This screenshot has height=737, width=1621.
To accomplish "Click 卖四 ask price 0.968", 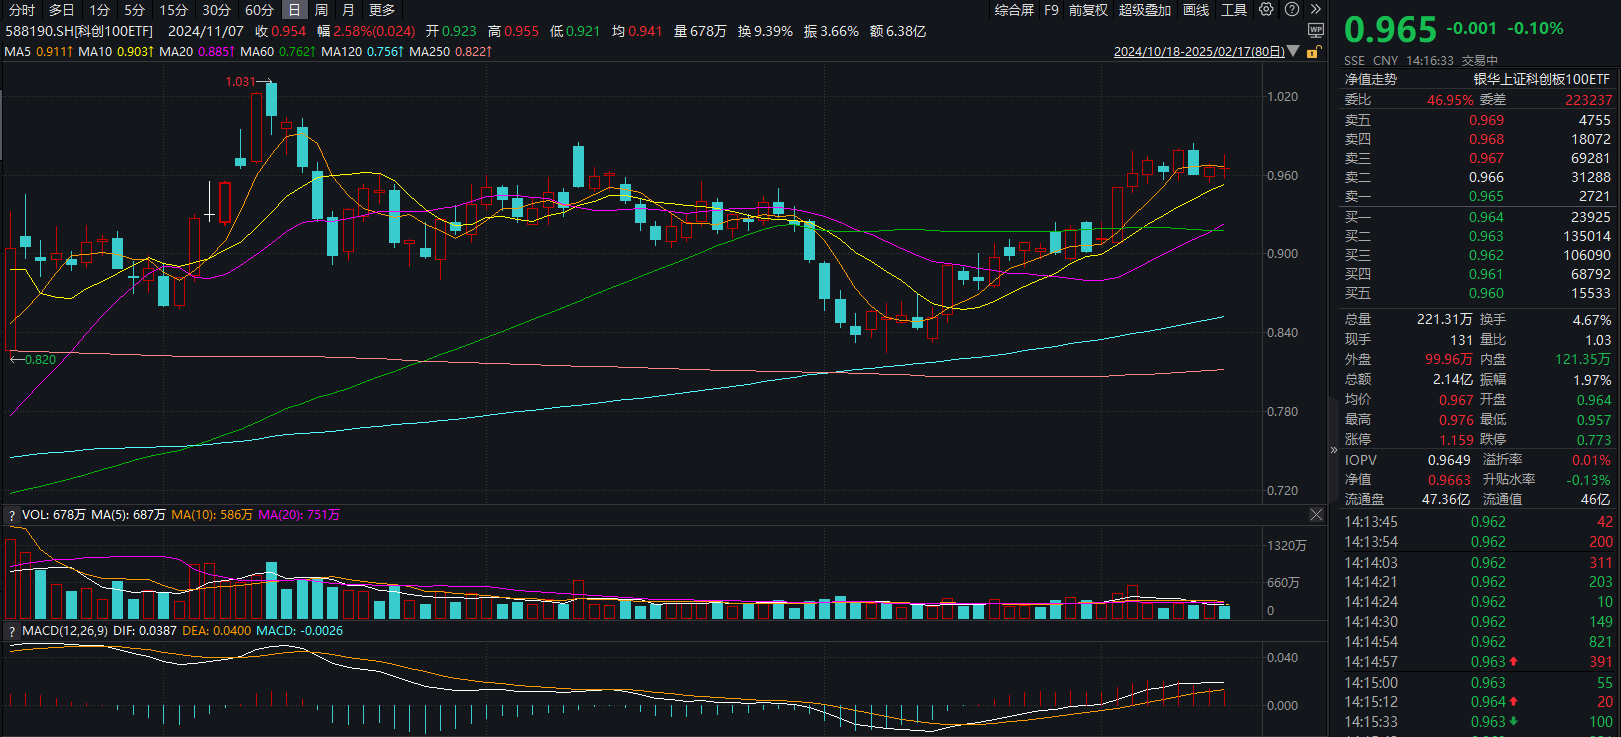I will click(1486, 139).
